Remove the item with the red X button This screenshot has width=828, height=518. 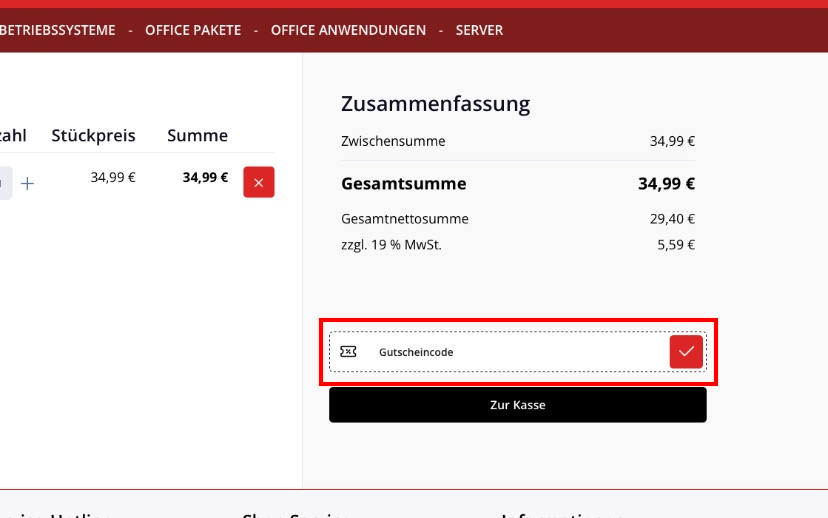pos(259,182)
